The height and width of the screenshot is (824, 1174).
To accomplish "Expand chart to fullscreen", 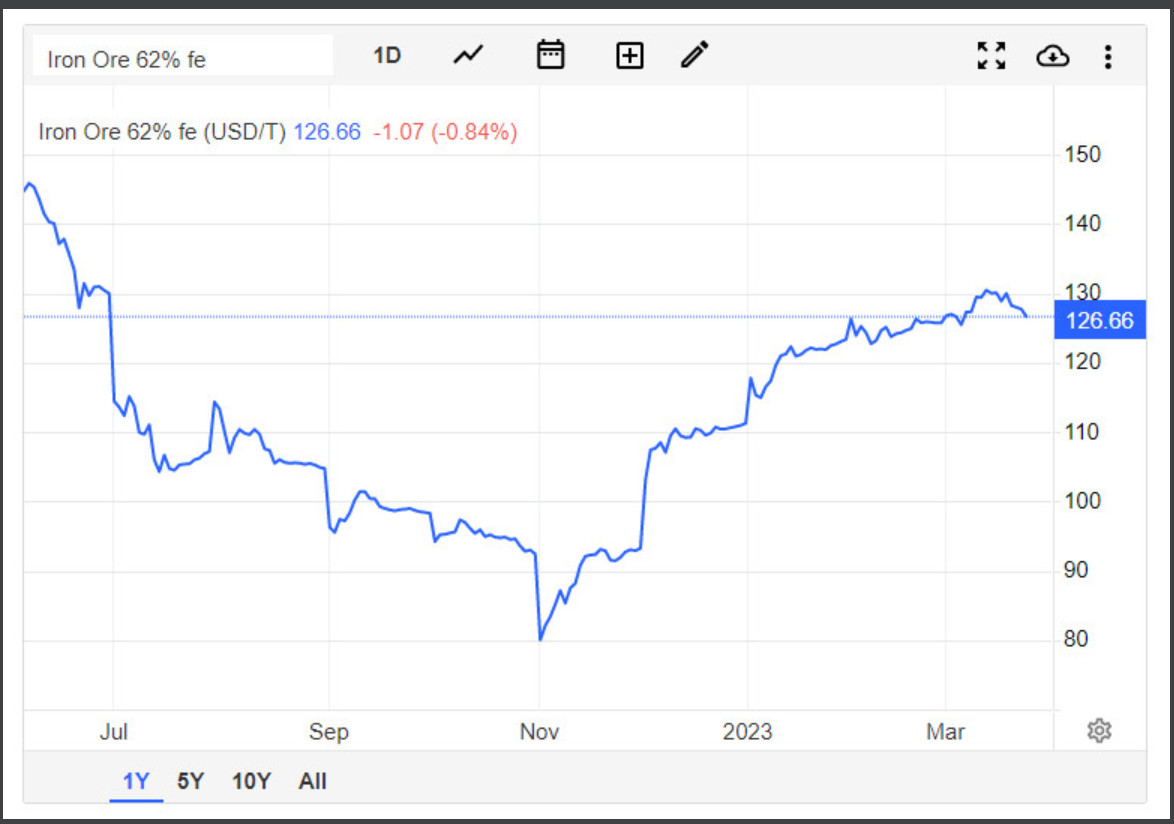I will tap(991, 55).
